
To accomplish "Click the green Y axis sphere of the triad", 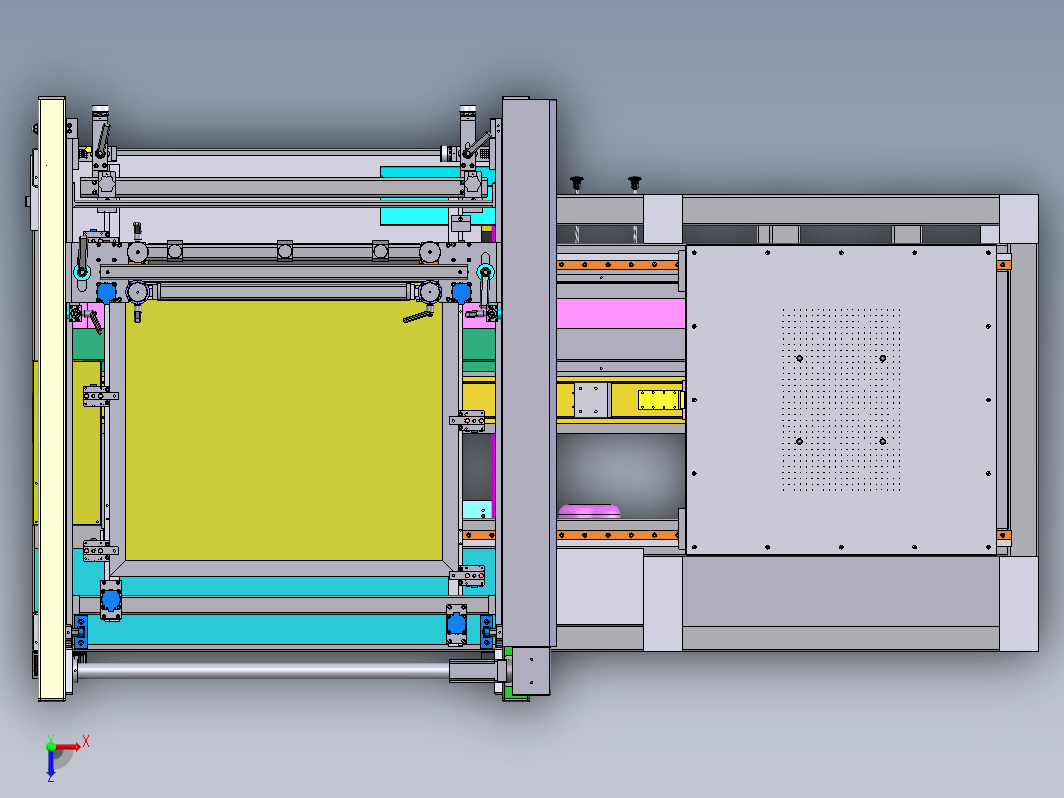I will point(51,746).
